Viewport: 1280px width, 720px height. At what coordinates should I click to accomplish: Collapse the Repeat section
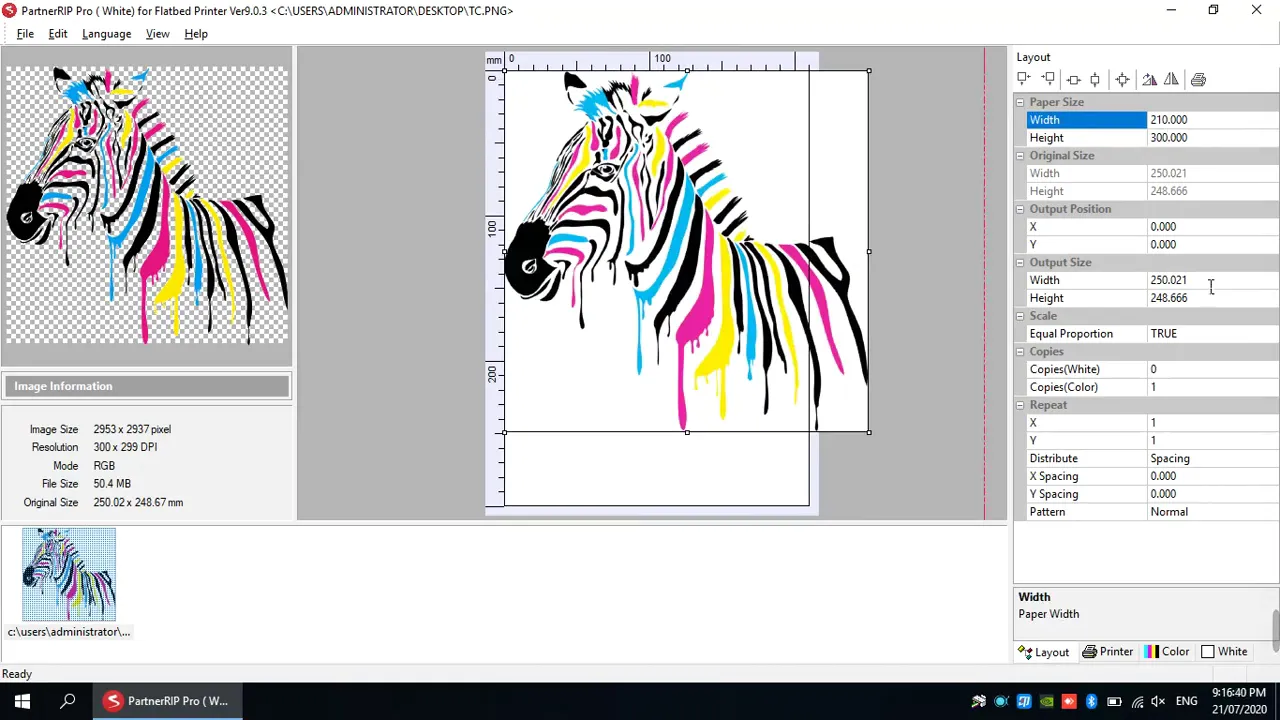[x=1020, y=405]
